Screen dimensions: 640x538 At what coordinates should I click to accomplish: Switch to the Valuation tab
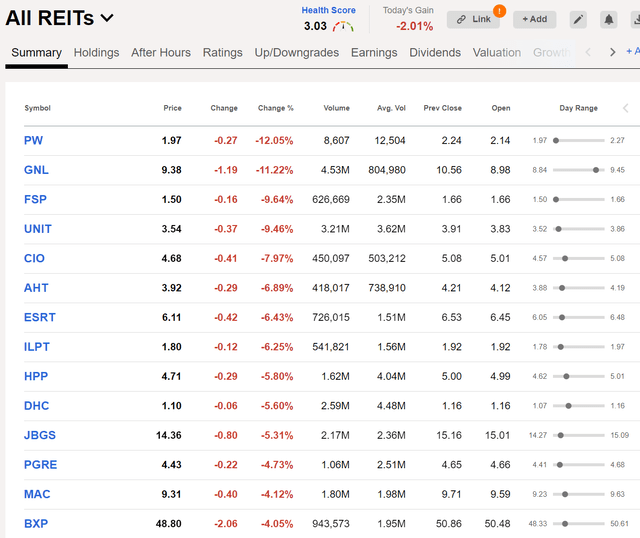coord(497,53)
